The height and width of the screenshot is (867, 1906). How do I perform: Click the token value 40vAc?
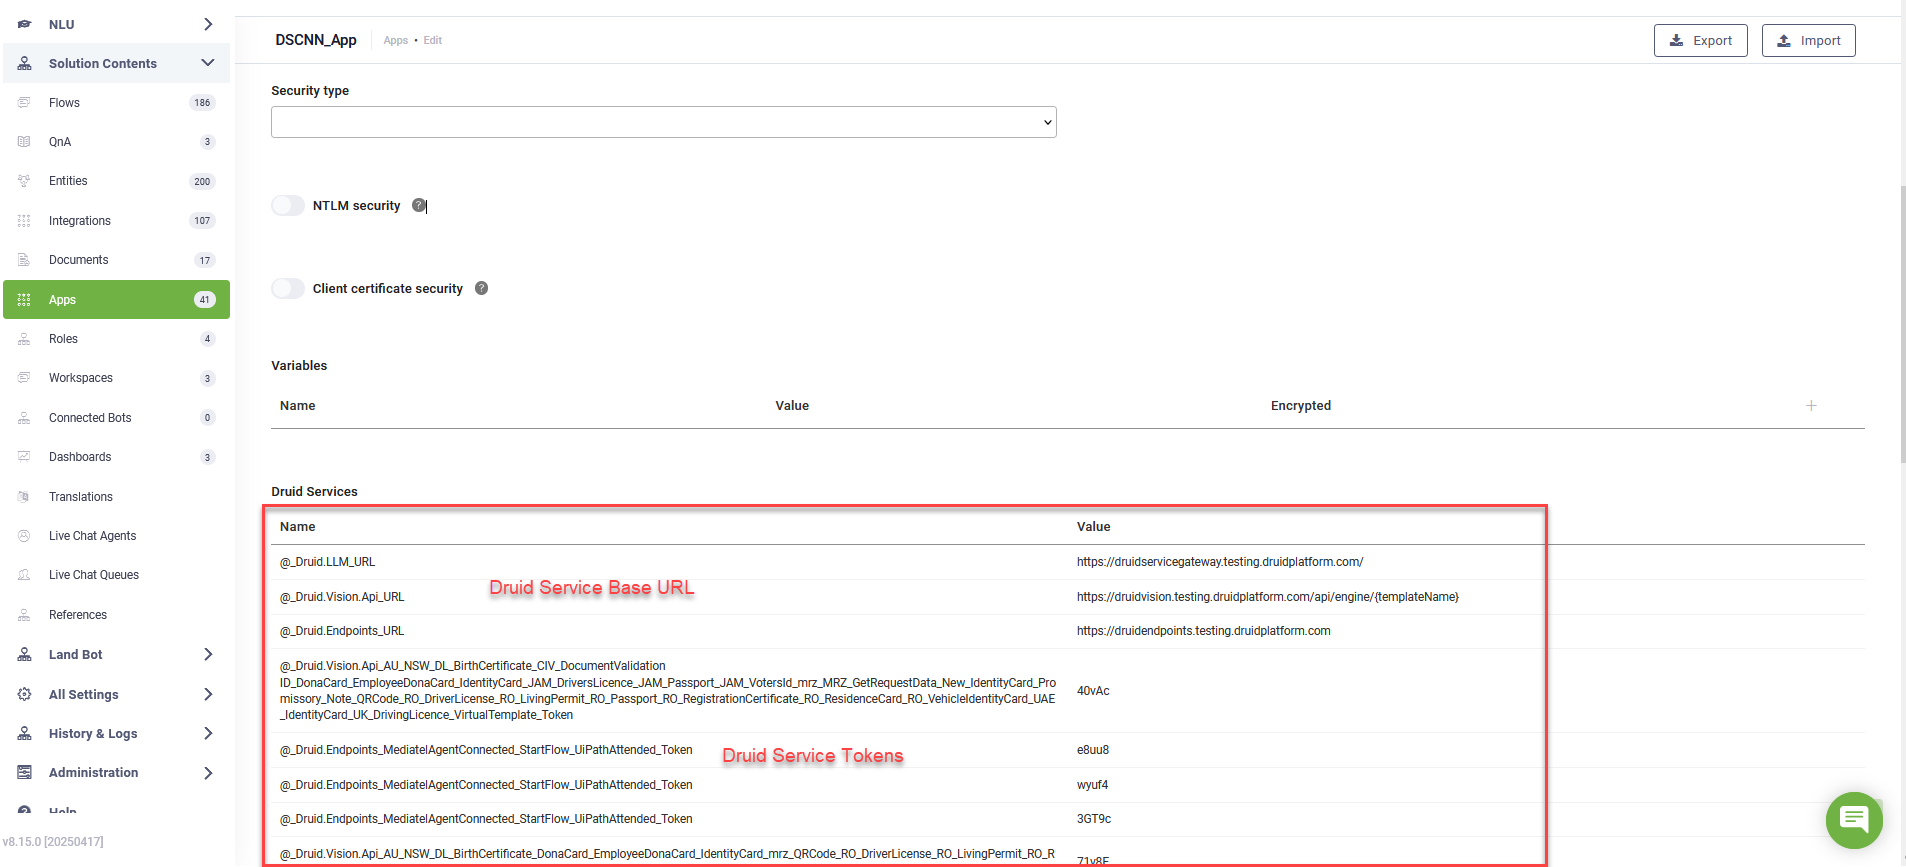tap(1093, 691)
